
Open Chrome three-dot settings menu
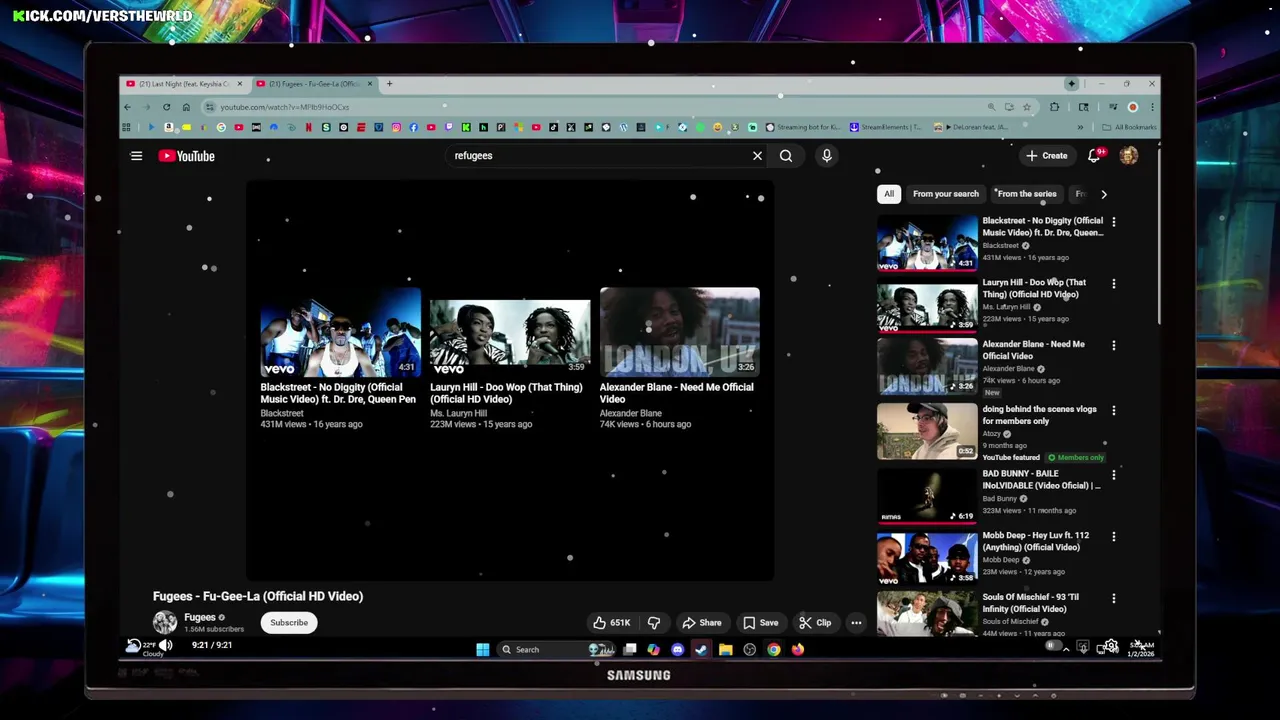coord(1152,107)
